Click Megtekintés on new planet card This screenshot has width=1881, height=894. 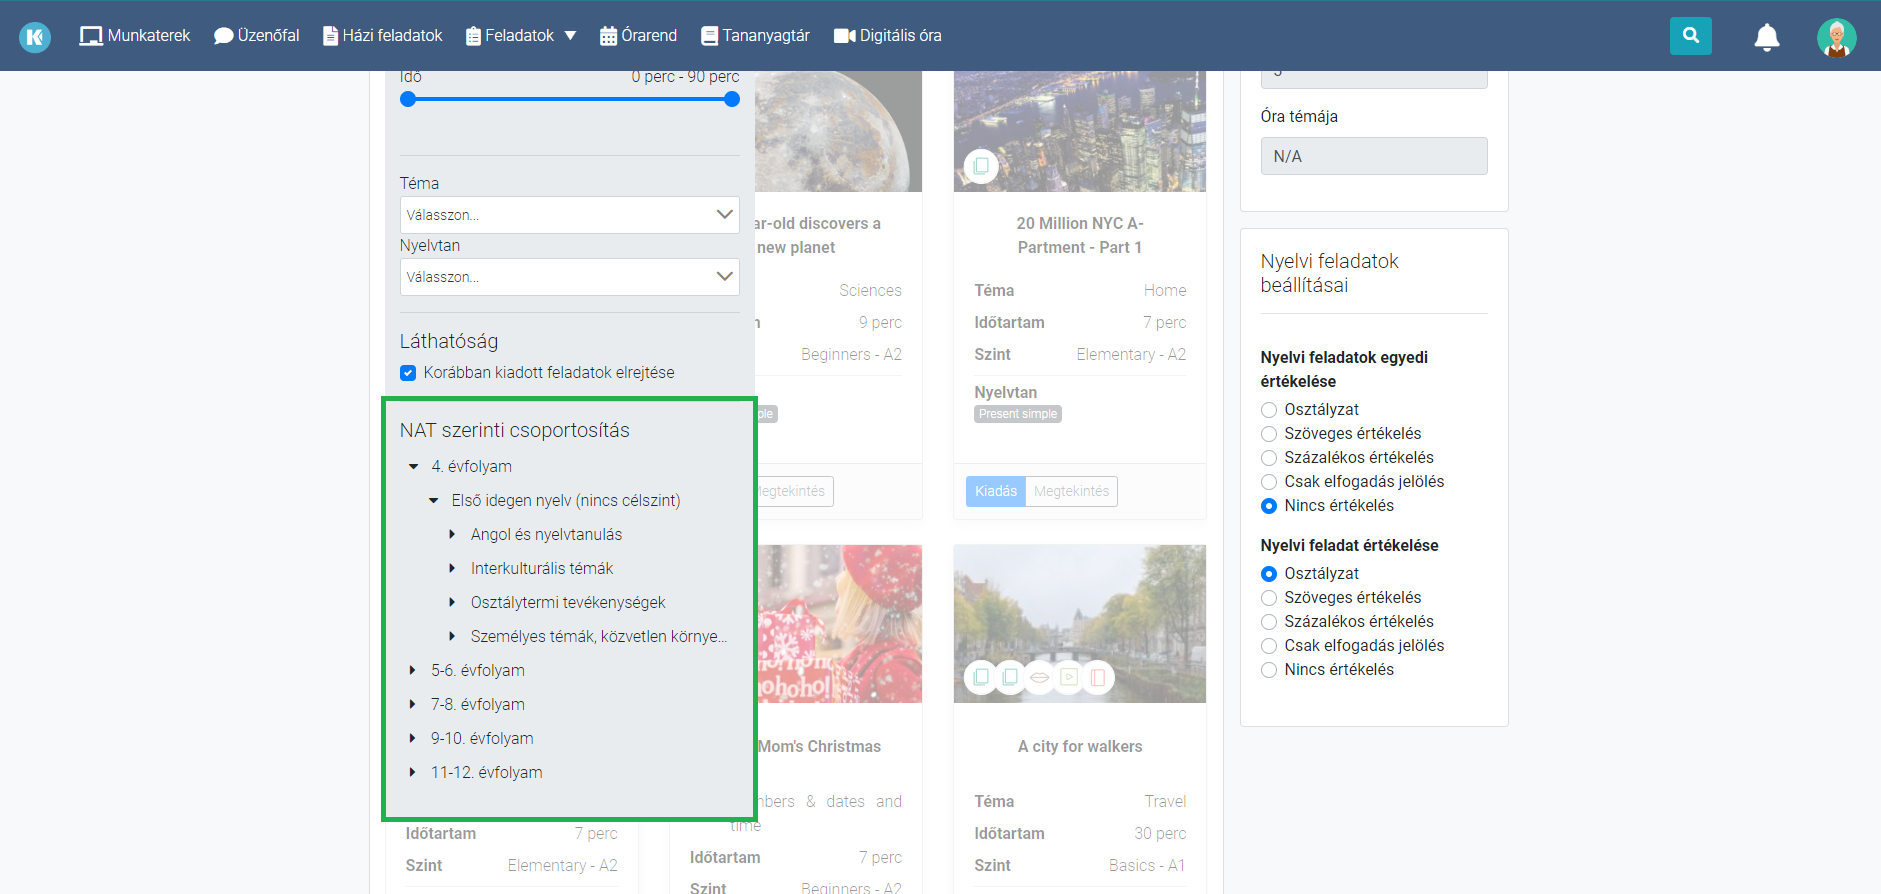794,491
